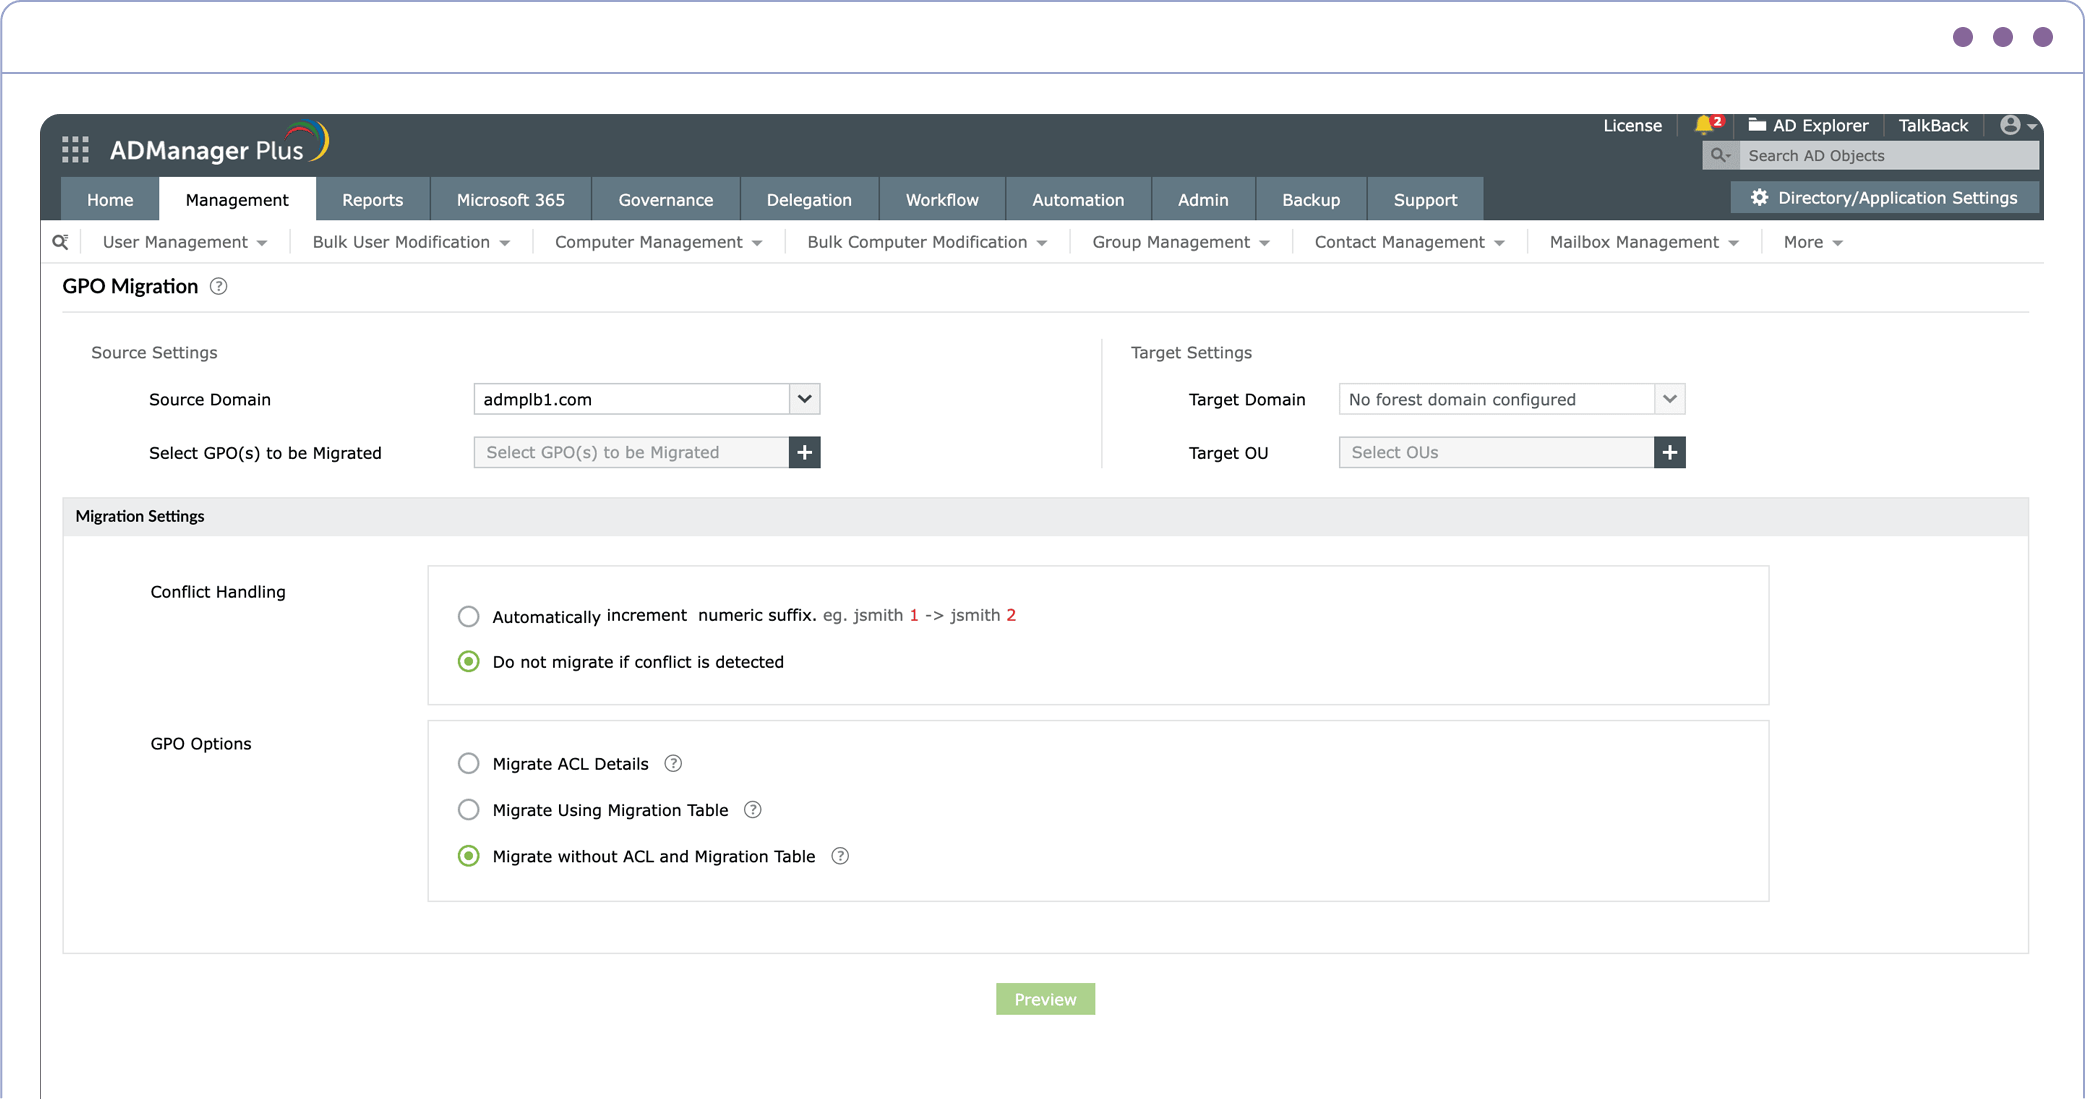Viewport: 2085px width, 1099px height.
Task: Click the Preview button
Action: (1045, 999)
